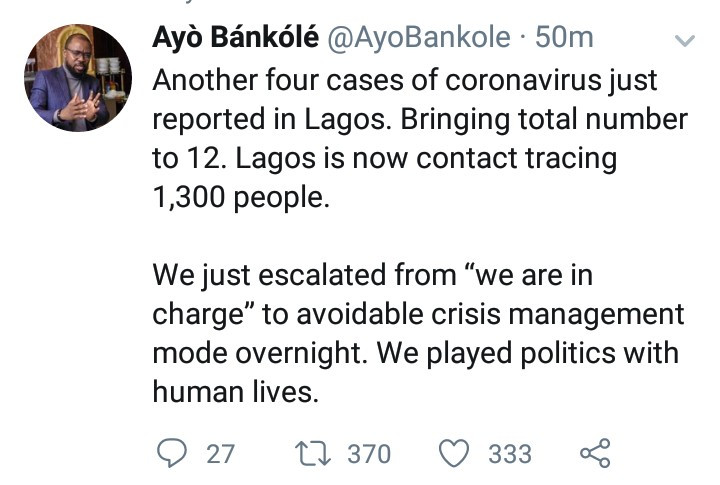Click the 333 likes count

(510, 454)
